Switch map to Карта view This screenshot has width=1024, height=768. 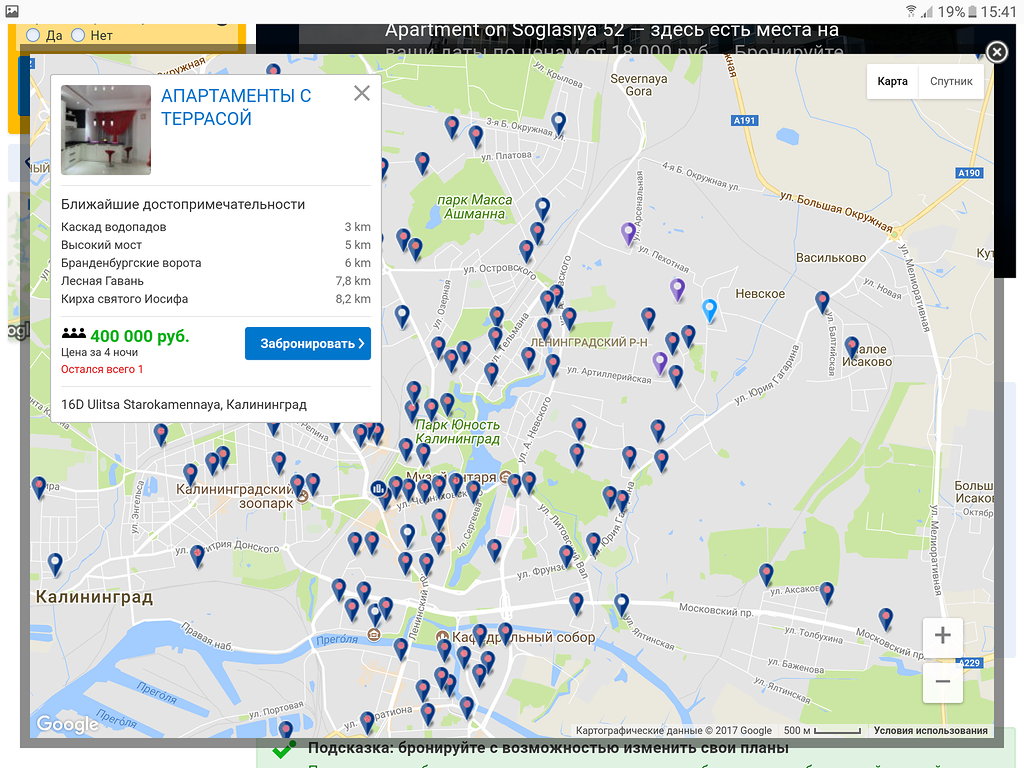(x=892, y=82)
